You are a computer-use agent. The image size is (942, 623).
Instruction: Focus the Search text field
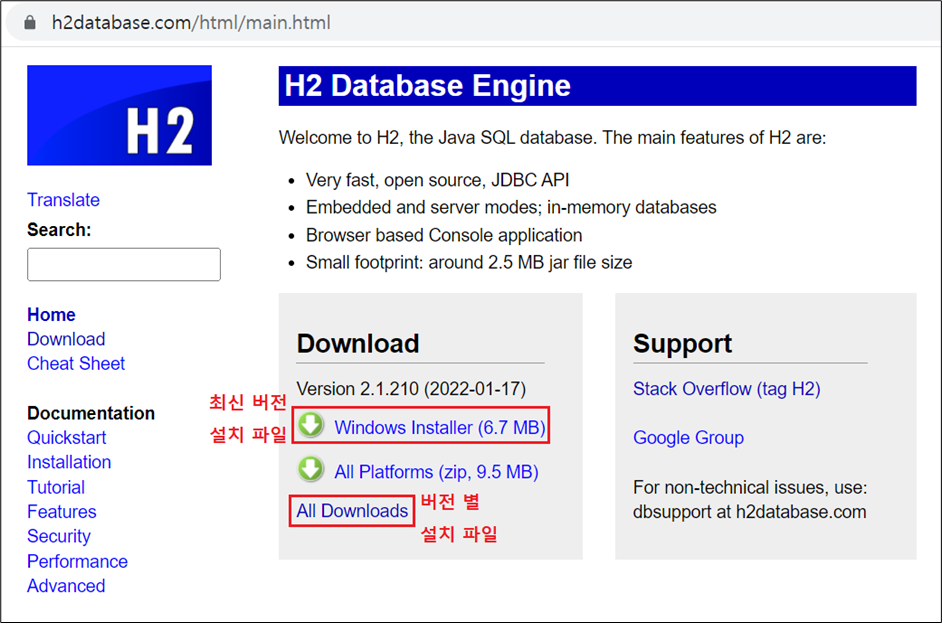[x=124, y=264]
